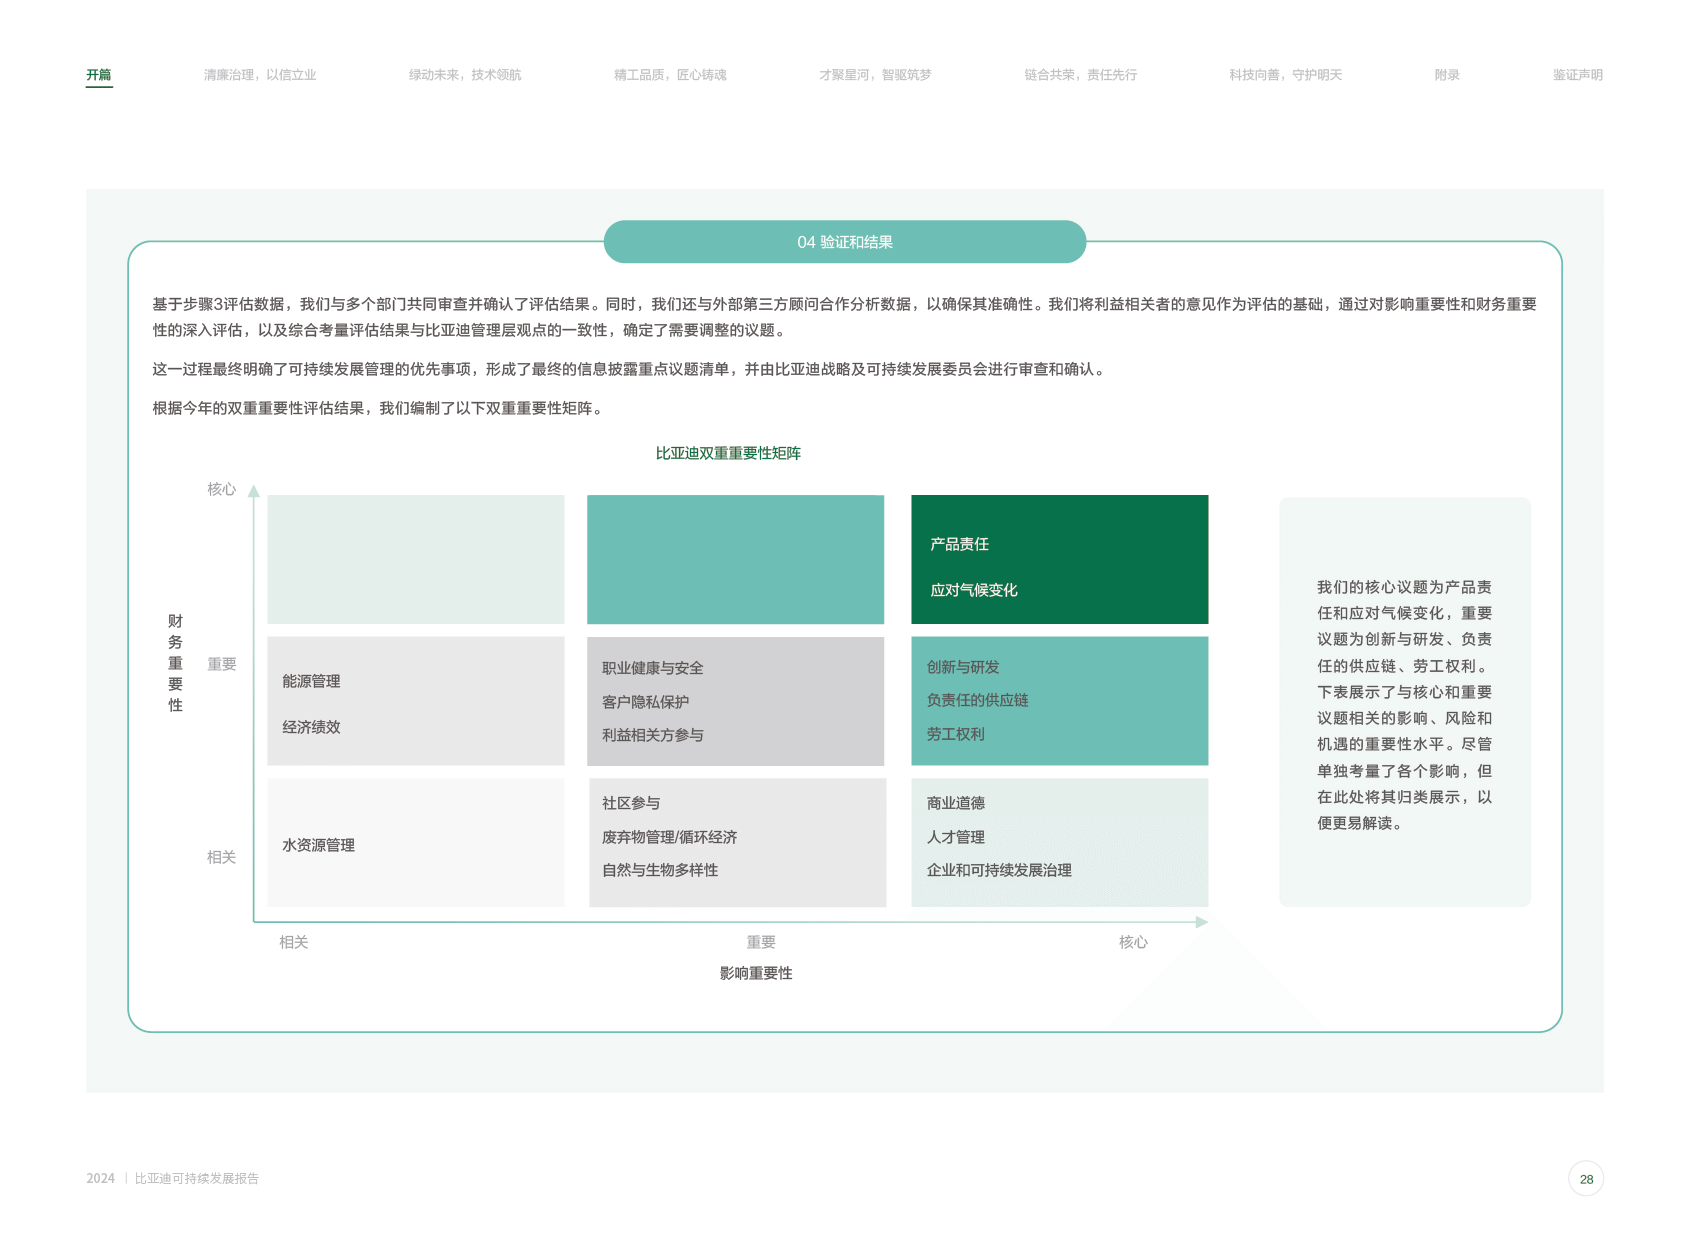
Task: Click 比亚迪可持续发展报告 footer text
Action: (197, 1179)
